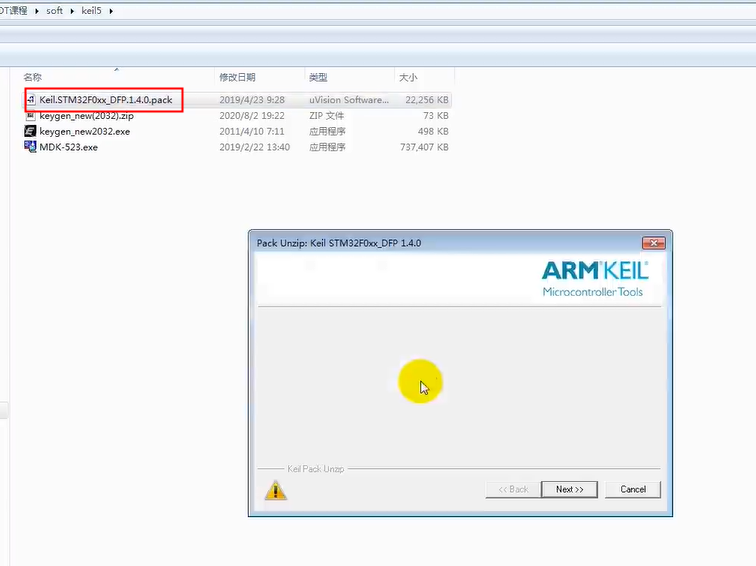756x566 pixels.
Task: Click the type cell ZIP 文件
Action: (x=326, y=116)
